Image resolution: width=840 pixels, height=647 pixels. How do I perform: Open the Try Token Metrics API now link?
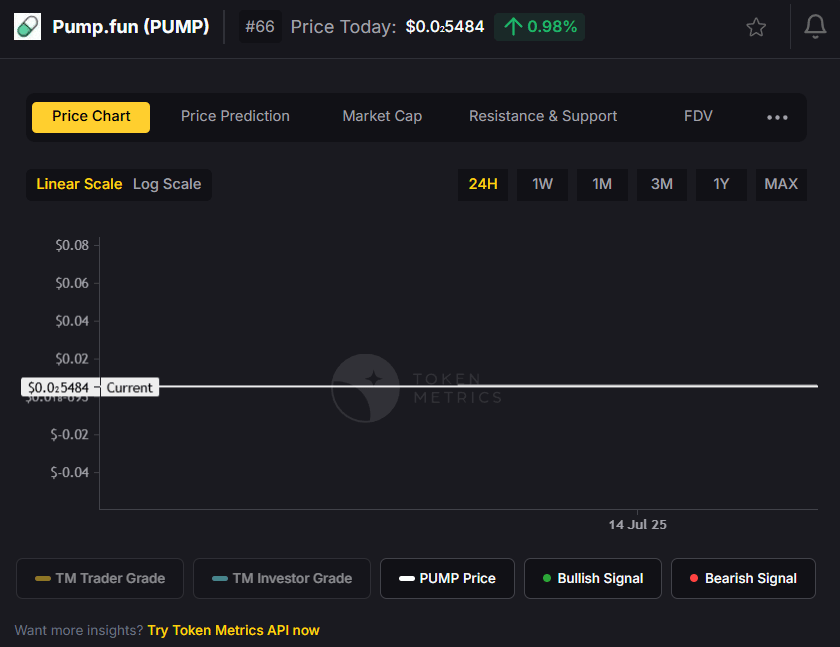[234, 630]
